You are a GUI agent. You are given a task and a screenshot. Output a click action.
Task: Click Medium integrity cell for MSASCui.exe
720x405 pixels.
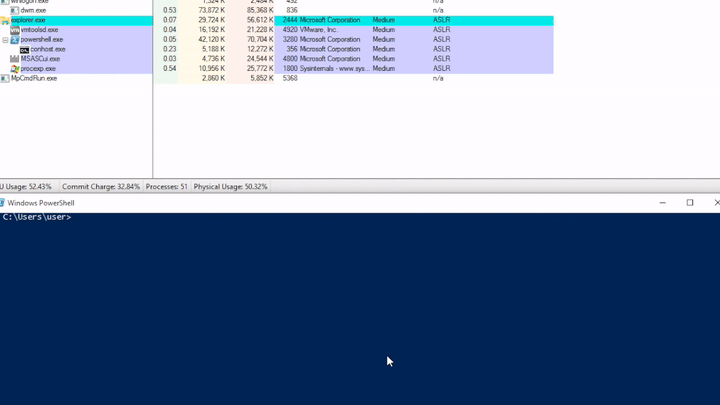coord(383,59)
